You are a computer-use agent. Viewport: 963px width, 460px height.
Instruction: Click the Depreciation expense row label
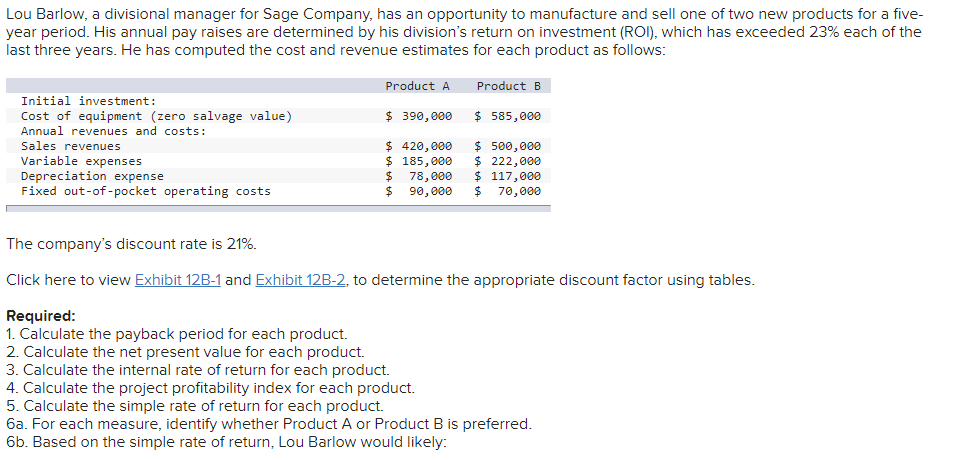point(92,176)
